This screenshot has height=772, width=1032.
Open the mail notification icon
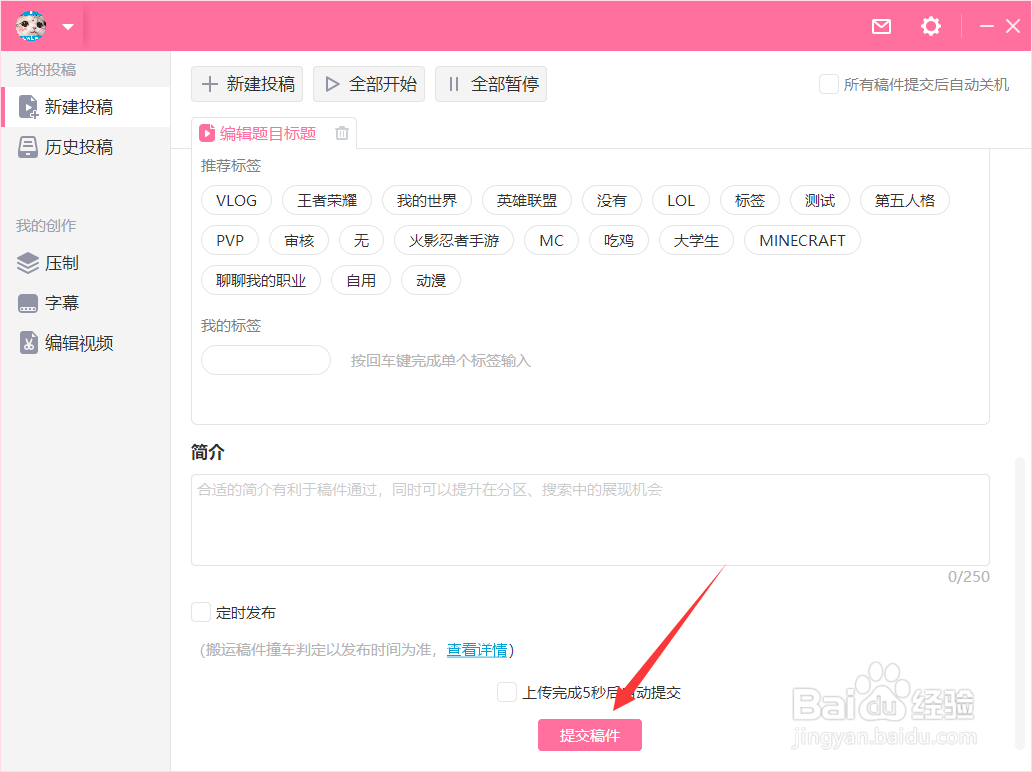(881, 26)
